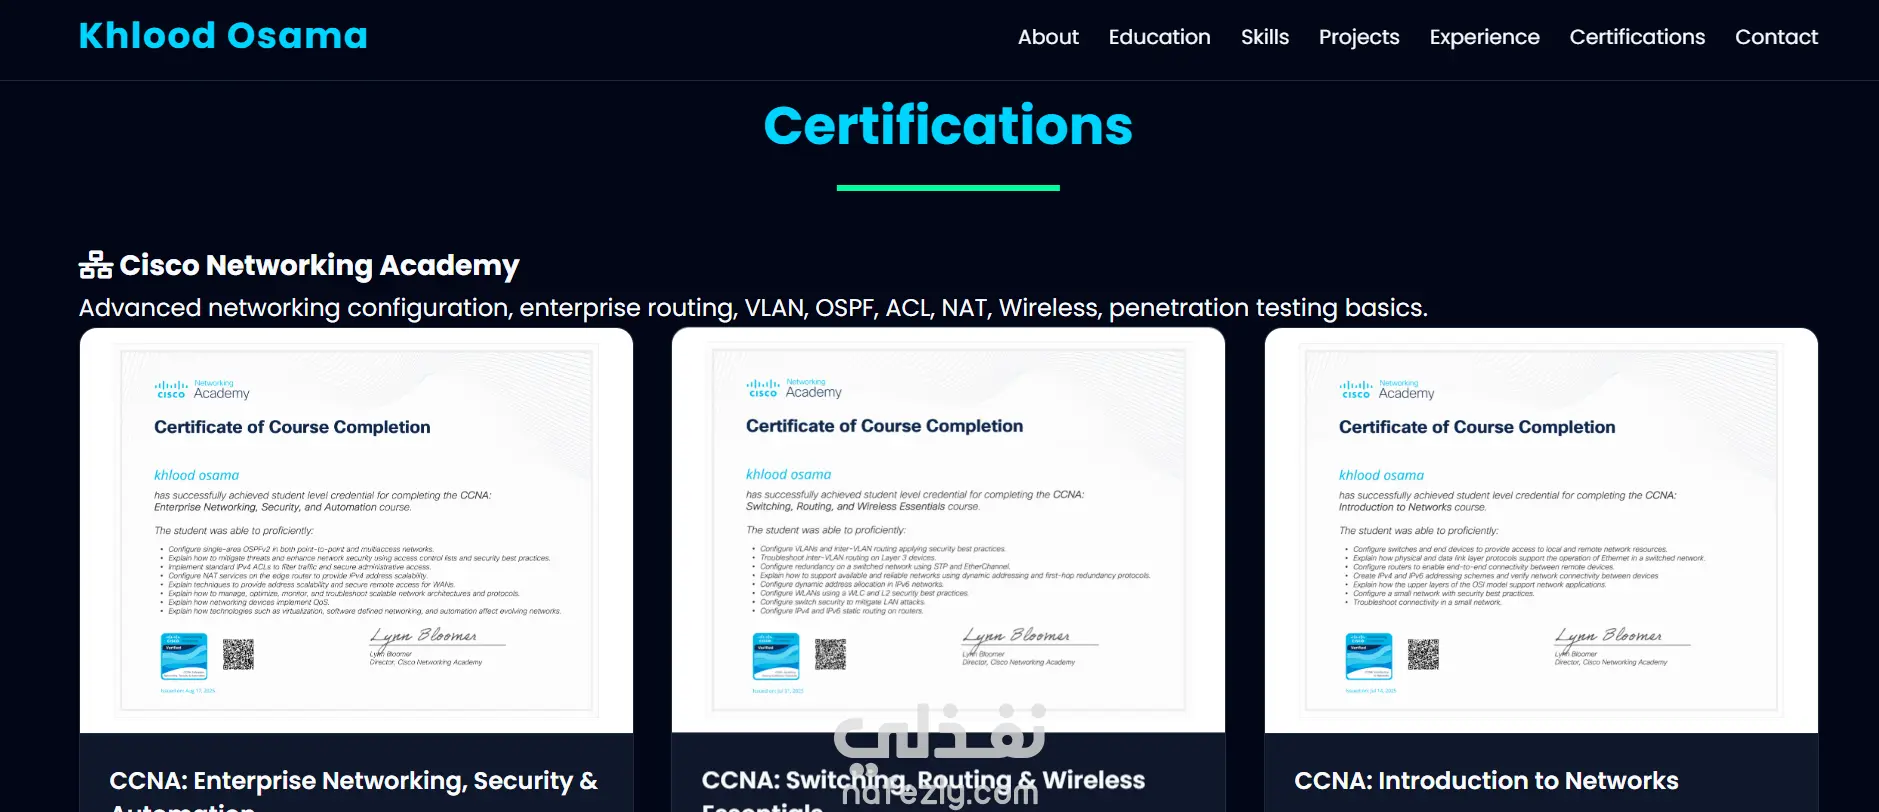Go to the Education section
Viewport: 1879px width, 812px height.
point(1159,37)
